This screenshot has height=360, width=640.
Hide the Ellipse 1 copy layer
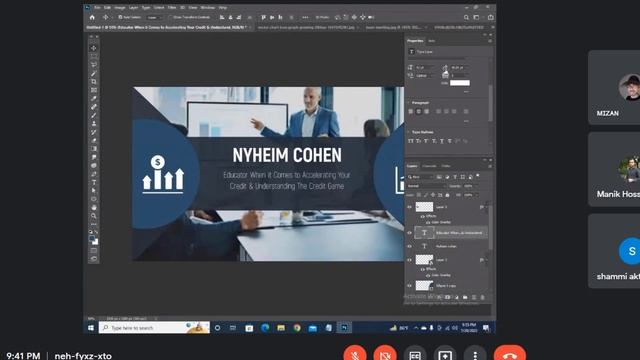point(409,286)
